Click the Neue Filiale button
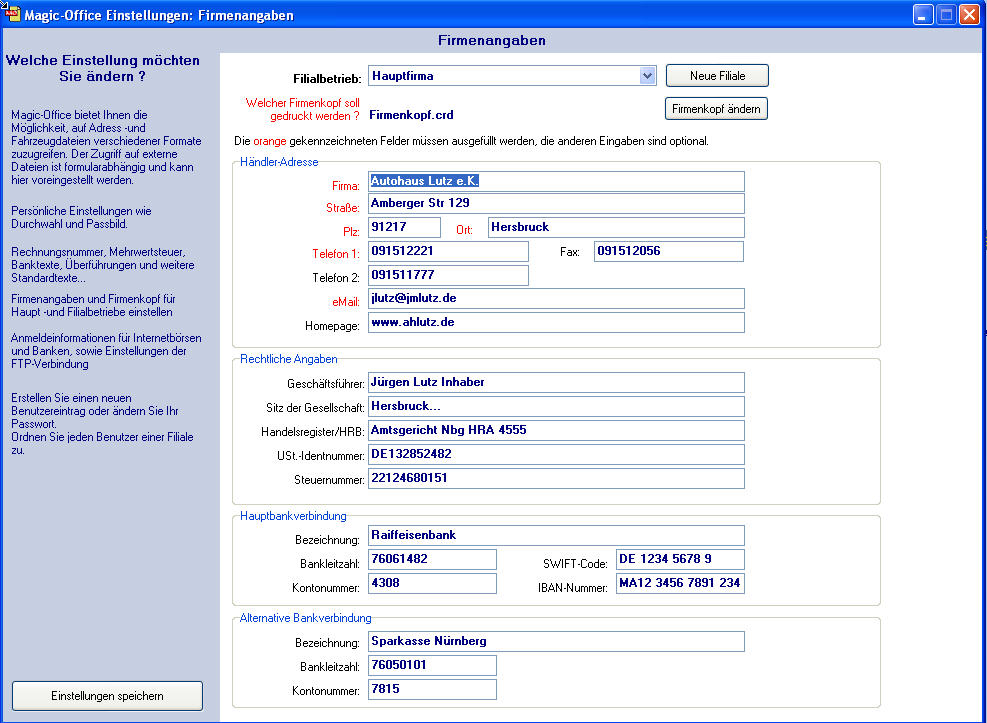987x723 pixels. tap(717, 76)
